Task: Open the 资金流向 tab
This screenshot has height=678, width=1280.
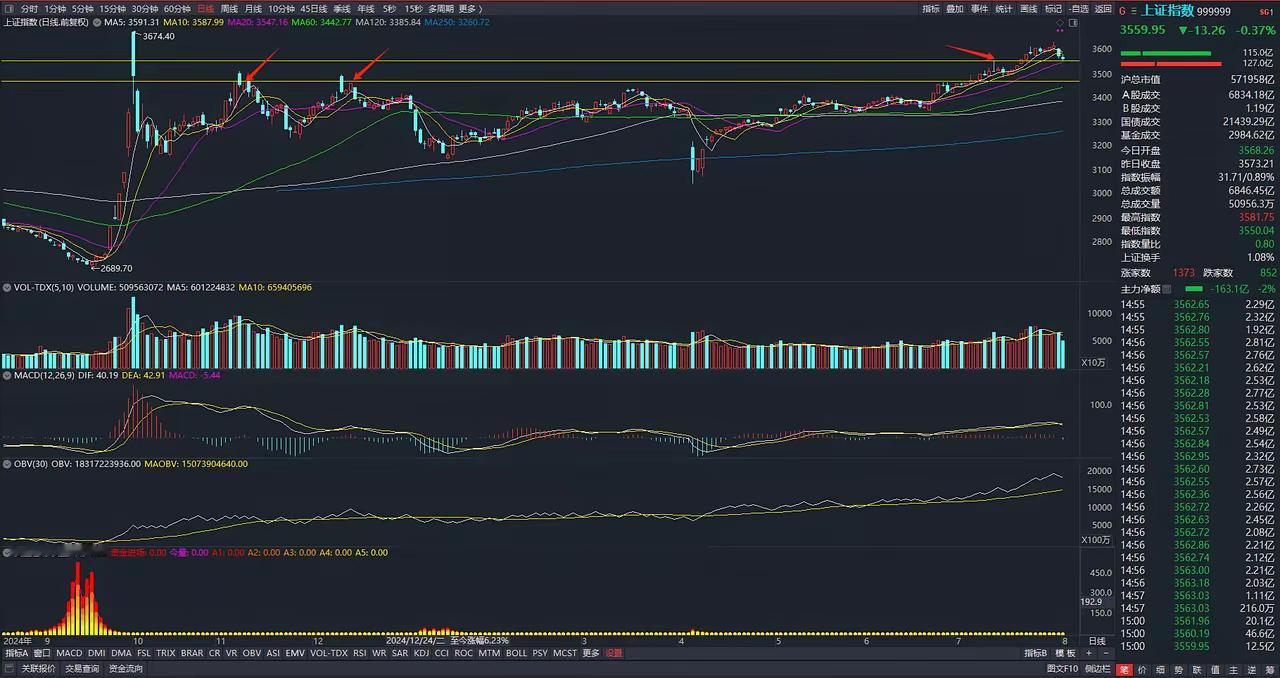Action: click(126, 669)
